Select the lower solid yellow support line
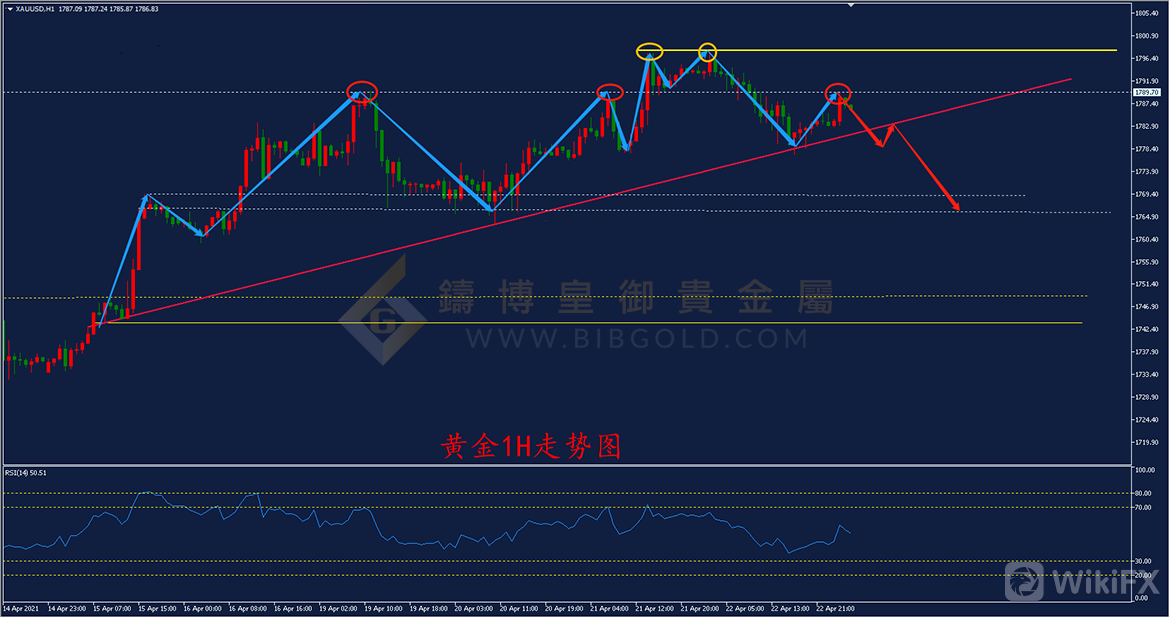This screenshot has height=618, width=1170. 600,323
